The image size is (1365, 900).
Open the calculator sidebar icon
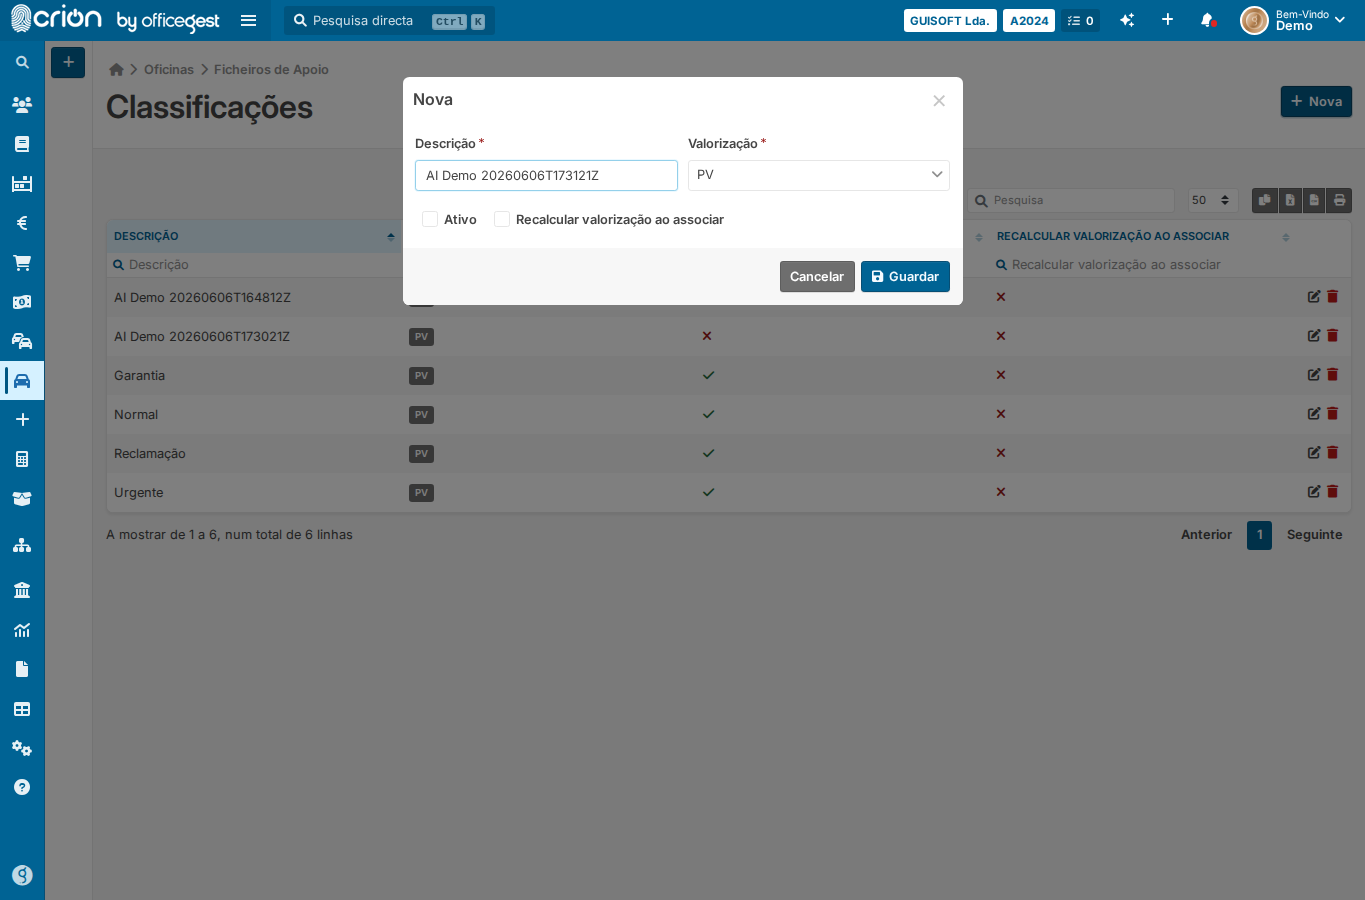22,459
